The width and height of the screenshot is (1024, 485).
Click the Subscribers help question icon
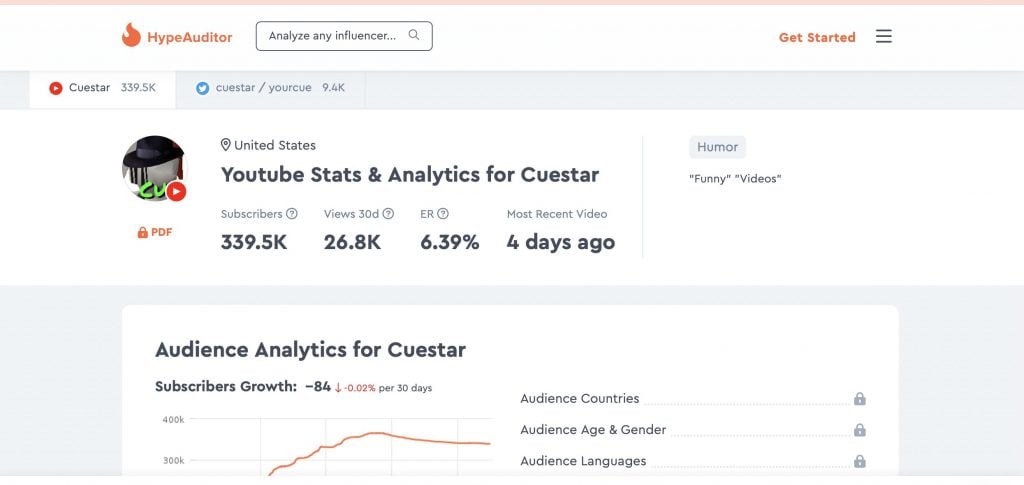[292, 213]
